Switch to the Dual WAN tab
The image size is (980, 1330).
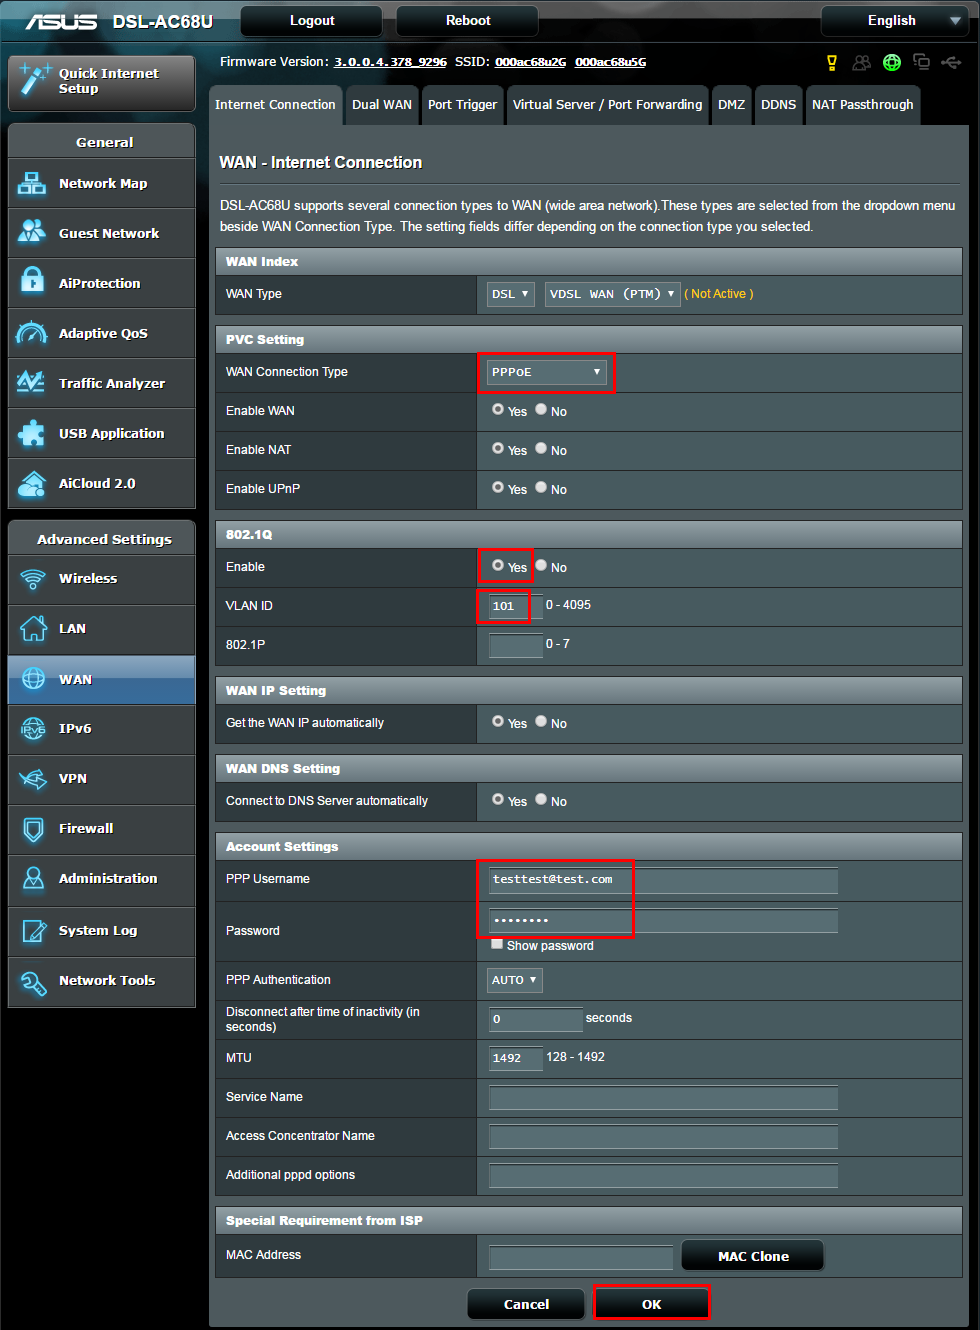[x=381, y=104]
